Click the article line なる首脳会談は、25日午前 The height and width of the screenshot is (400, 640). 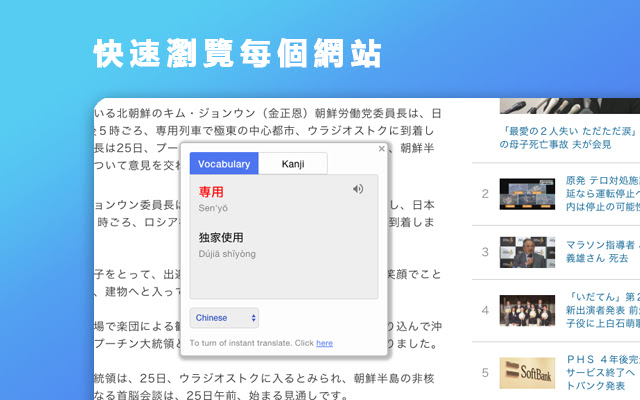[x=222, y=395]
